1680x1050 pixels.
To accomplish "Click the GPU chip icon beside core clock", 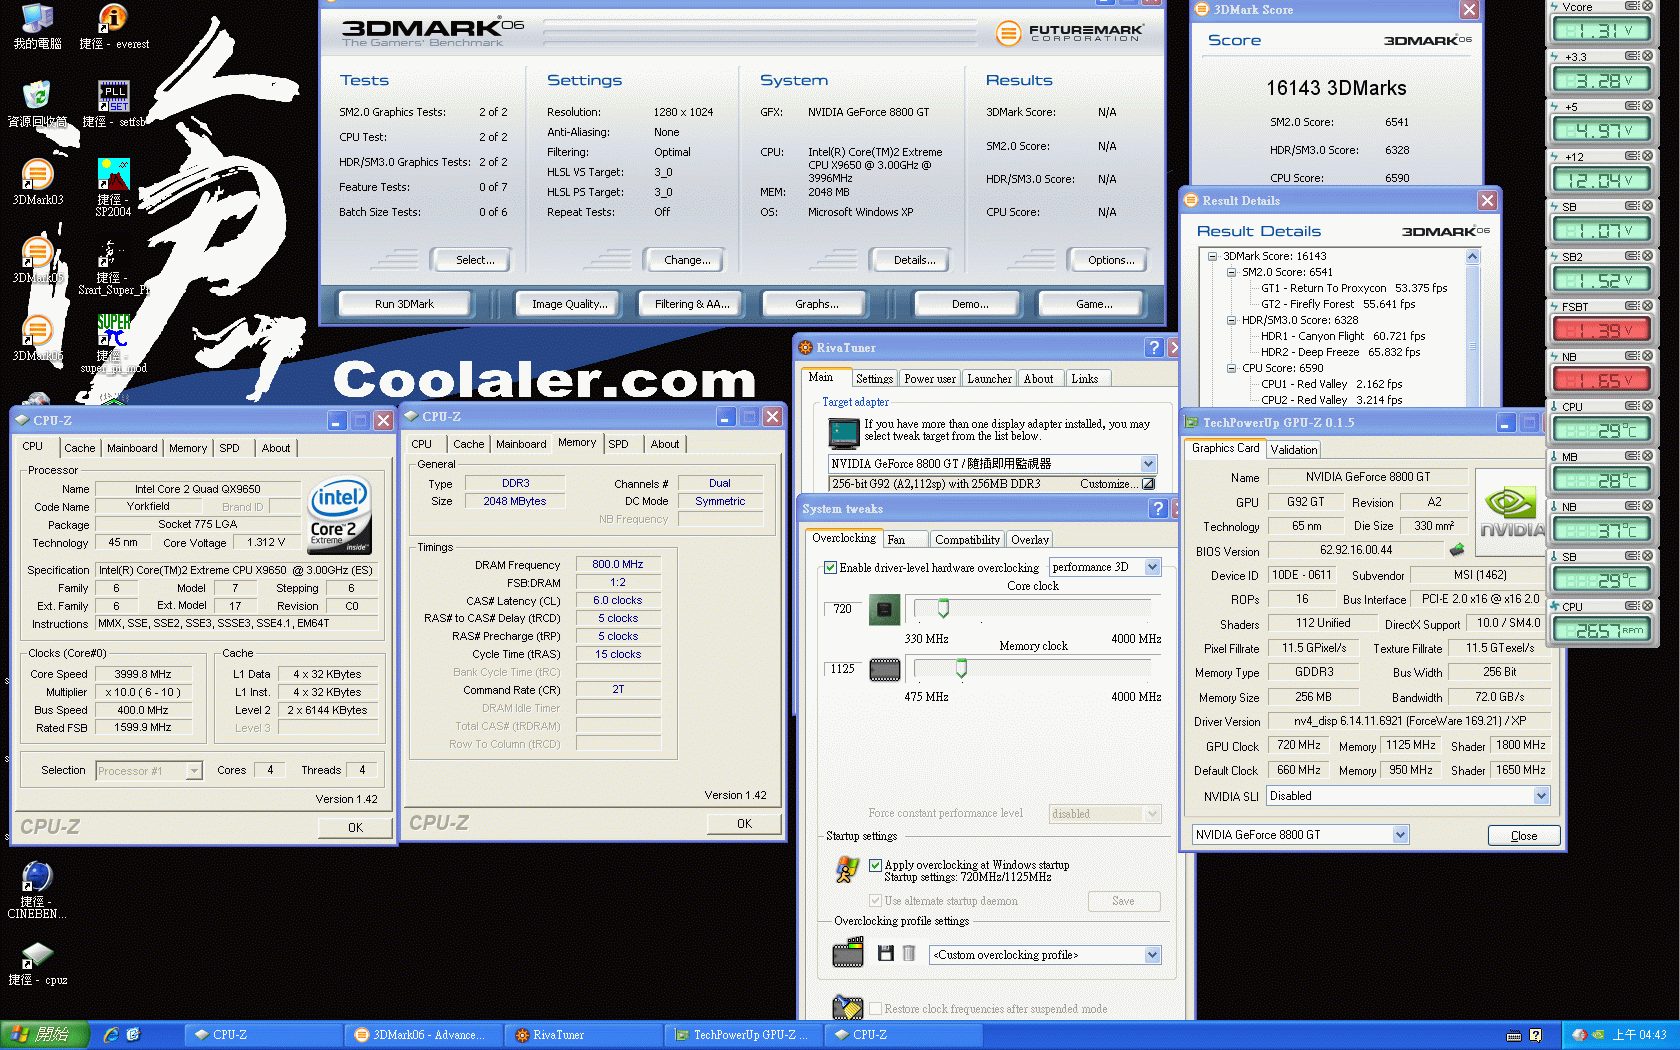I will click(884, 609).
